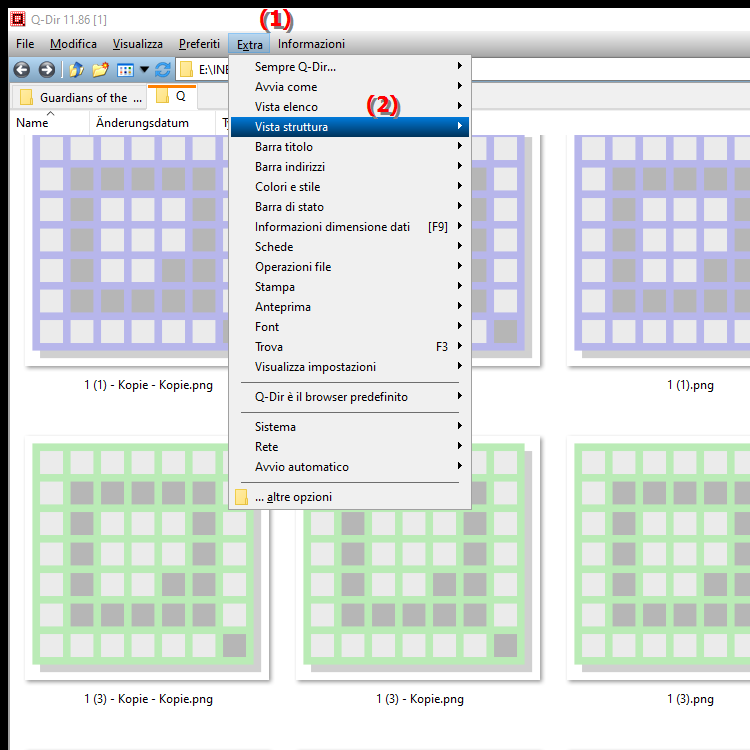Select the thumbnail of 1 (3) - Kopie.png
Viewport: 750px width, 750px height.
418,593
